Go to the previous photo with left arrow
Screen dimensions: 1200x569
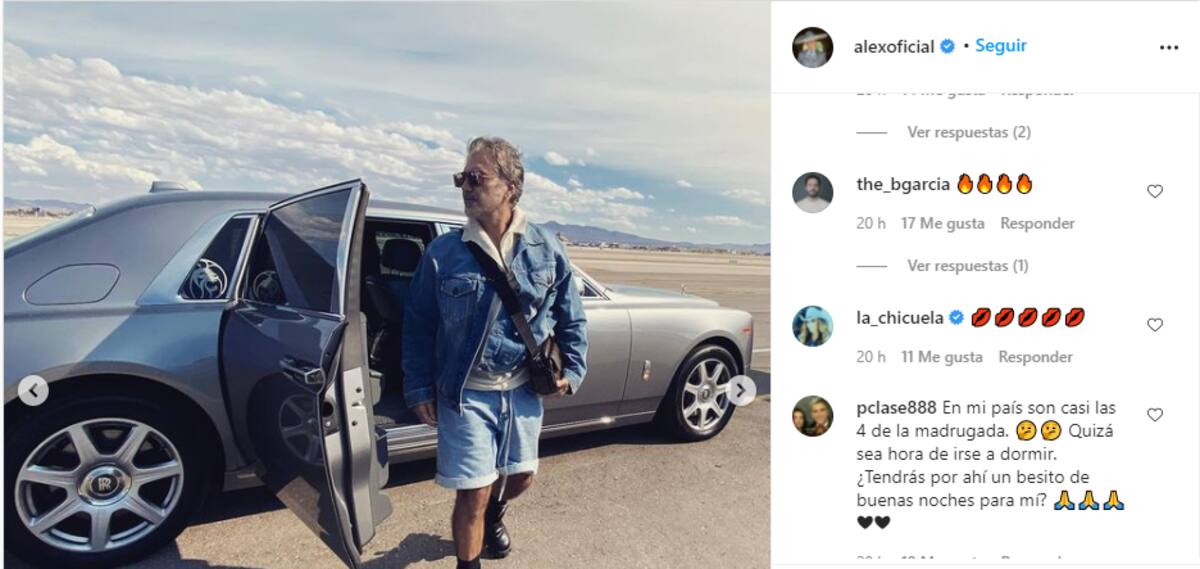[x=33, y=390]
